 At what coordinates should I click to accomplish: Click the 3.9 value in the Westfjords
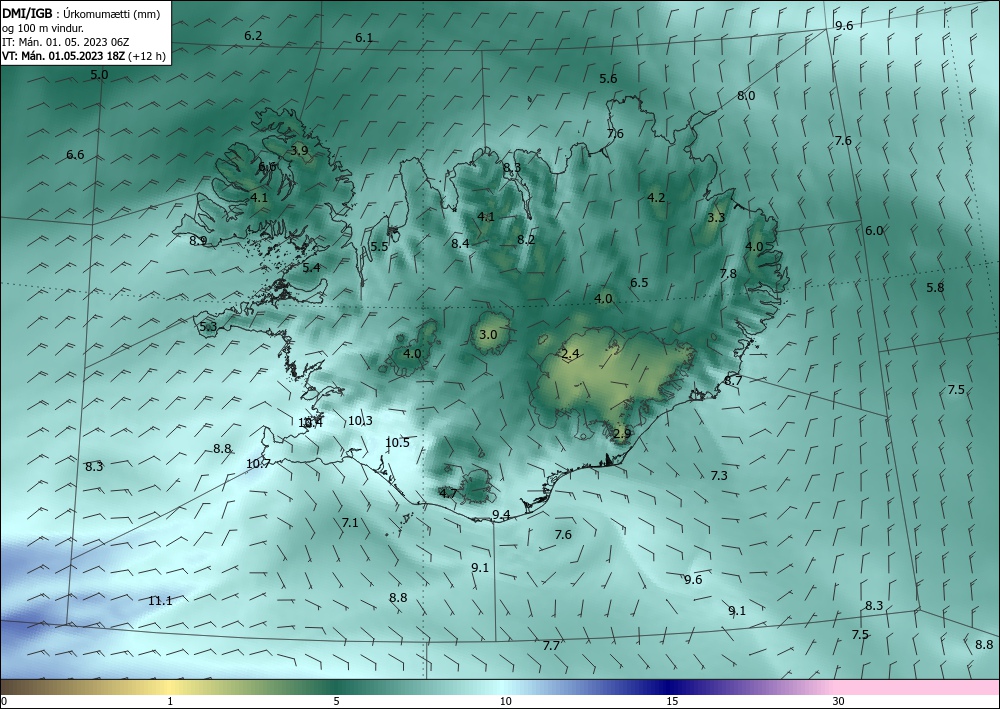point(299,151)
